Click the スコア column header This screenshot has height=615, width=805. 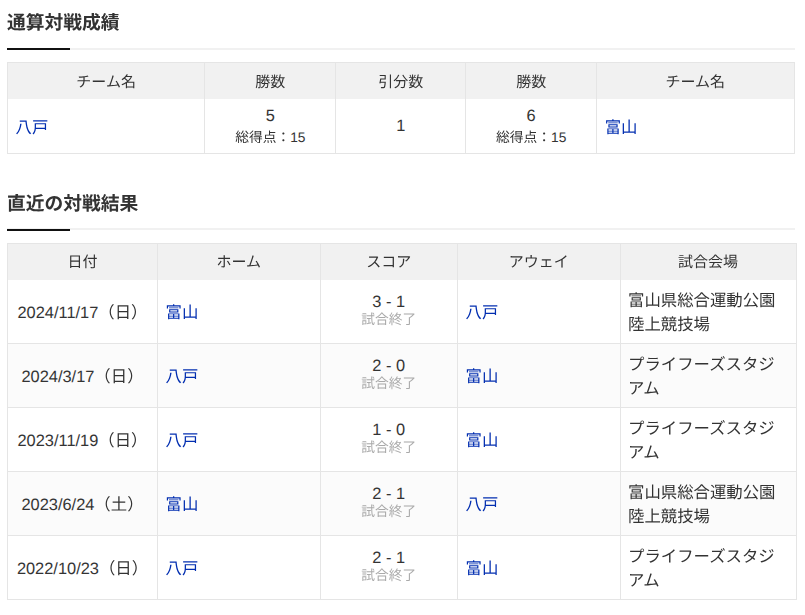(x=389, y=262)
